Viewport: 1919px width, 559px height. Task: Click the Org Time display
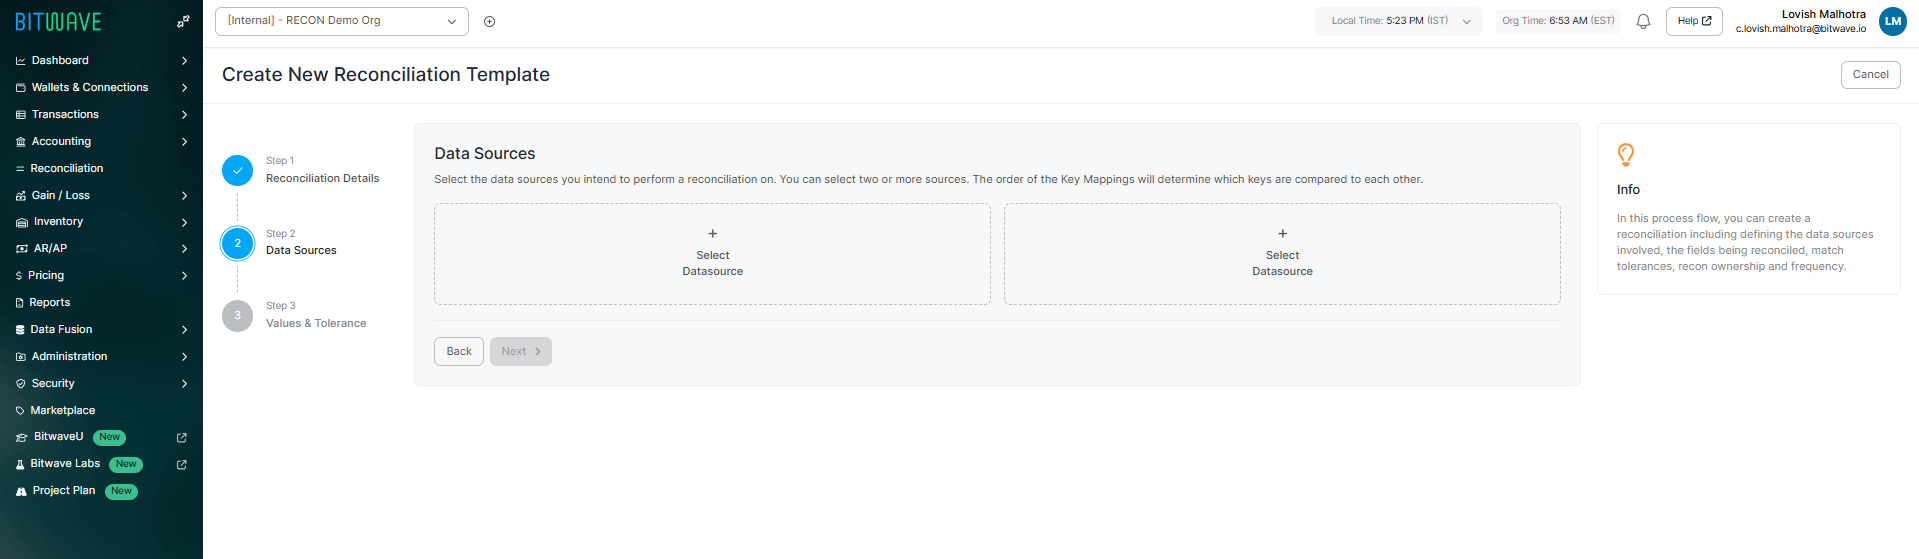pos(1558,21)
